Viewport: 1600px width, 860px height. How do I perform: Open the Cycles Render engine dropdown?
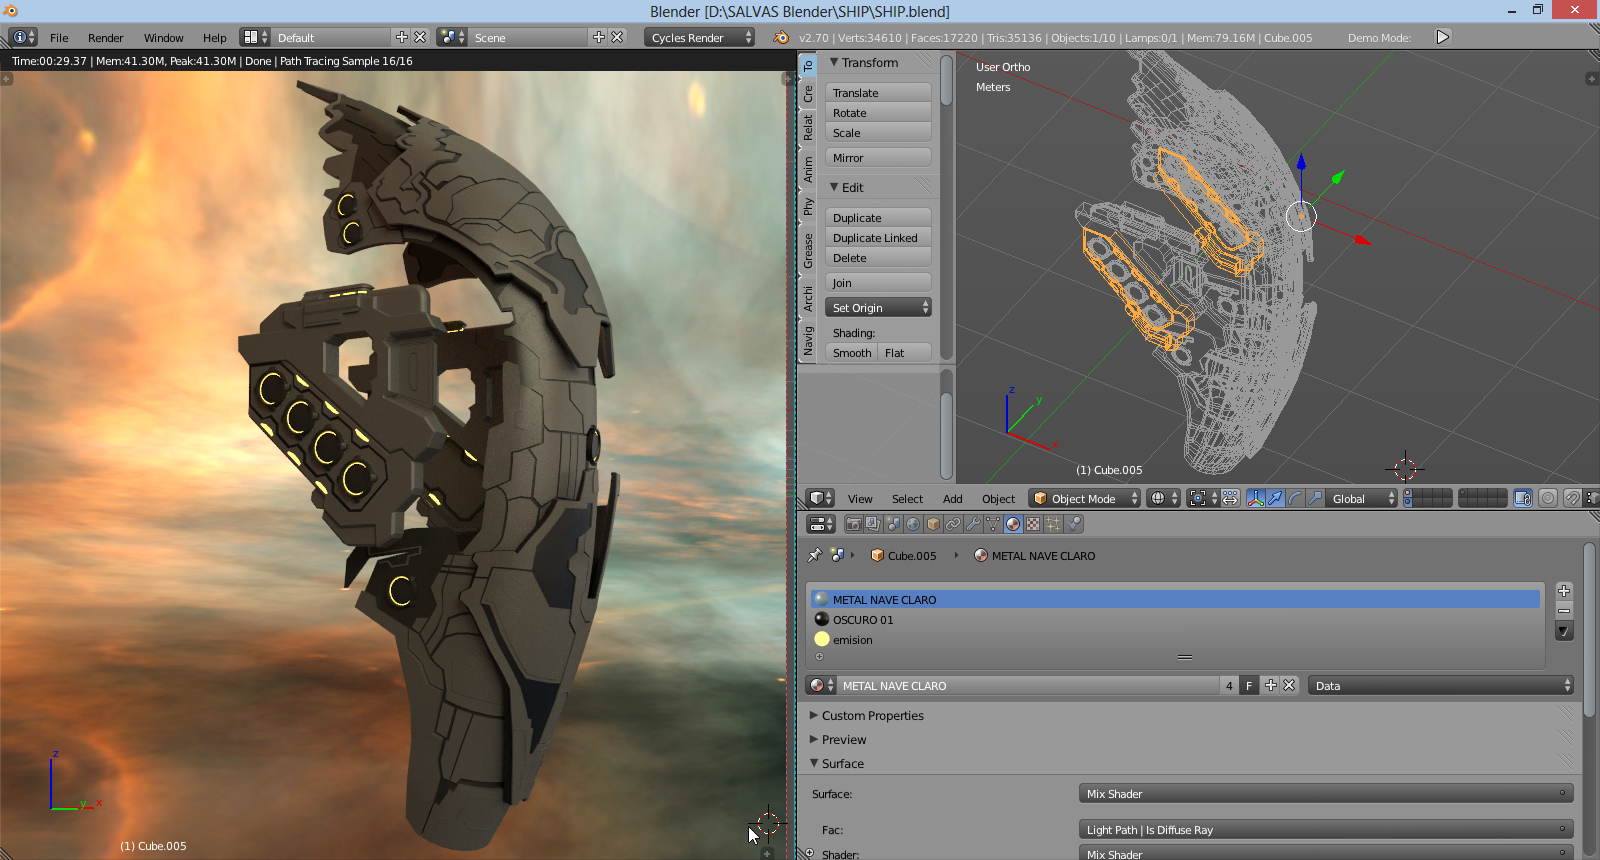tap(700, 38)
